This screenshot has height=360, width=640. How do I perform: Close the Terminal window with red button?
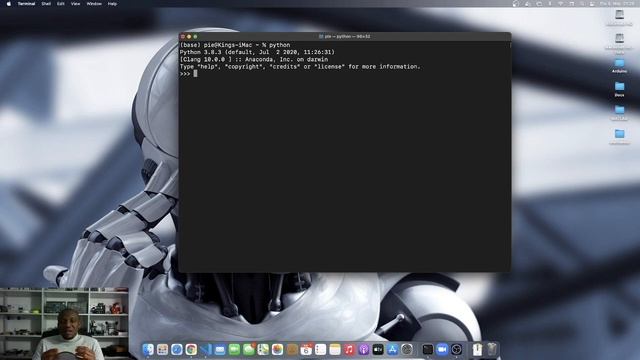(183, 37)
